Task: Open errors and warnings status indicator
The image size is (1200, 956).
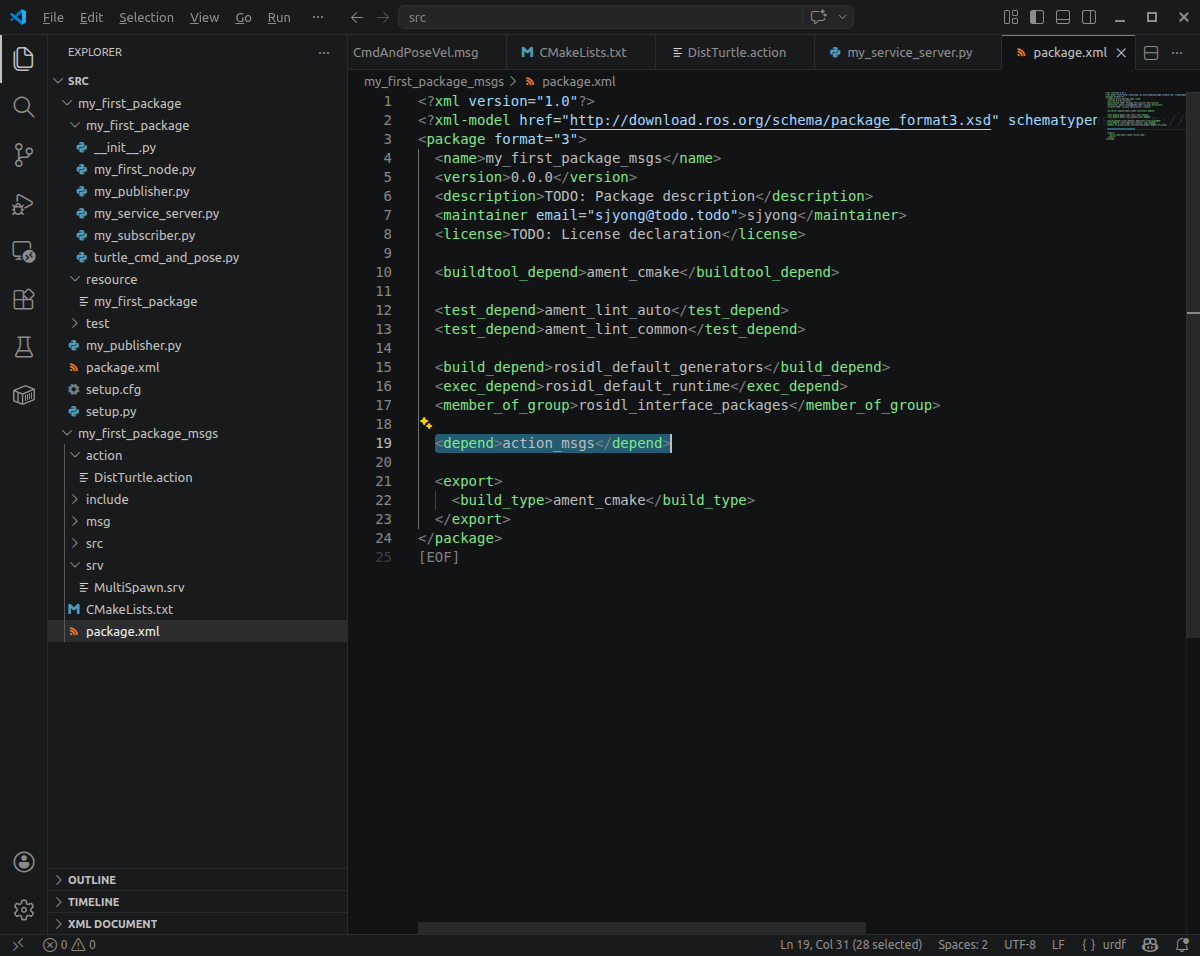Action: (69, 945)
